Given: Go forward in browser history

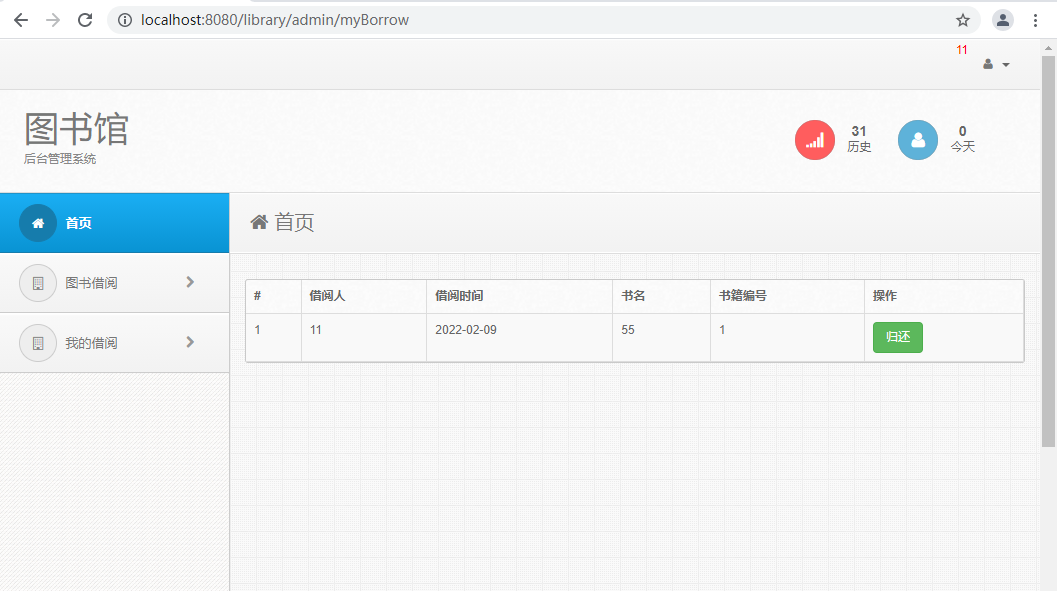Looking at the screenshot, I should 53,20.
